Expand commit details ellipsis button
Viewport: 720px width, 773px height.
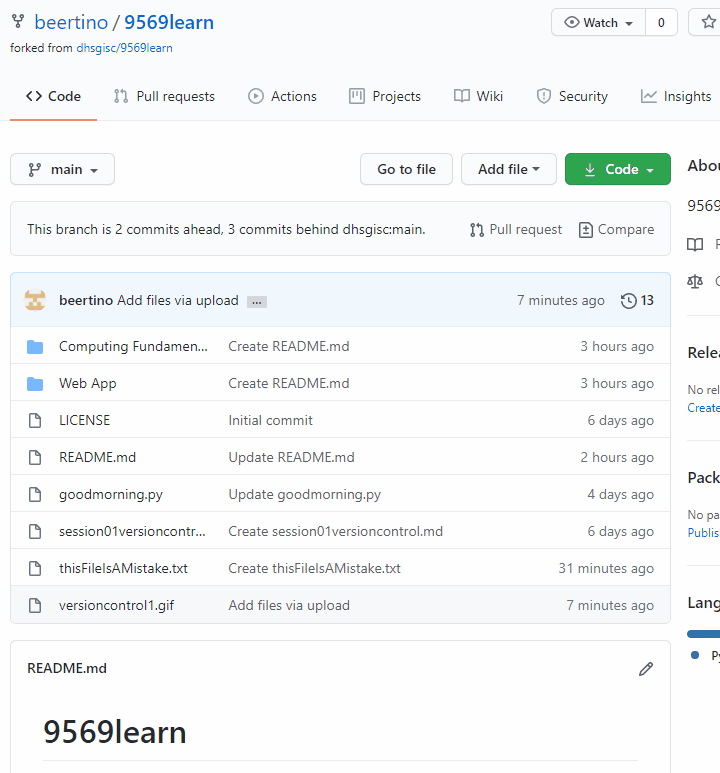[x=257, y=302]
